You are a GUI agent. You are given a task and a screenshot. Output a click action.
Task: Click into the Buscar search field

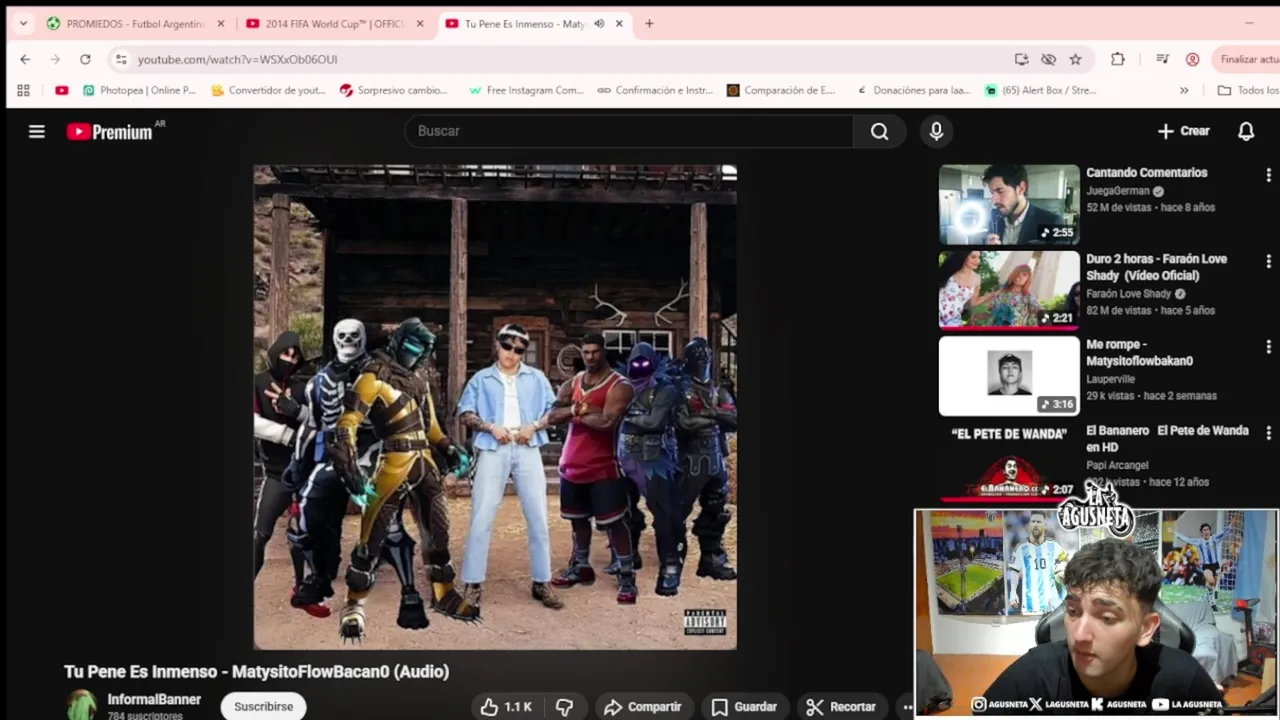point(629,131)
